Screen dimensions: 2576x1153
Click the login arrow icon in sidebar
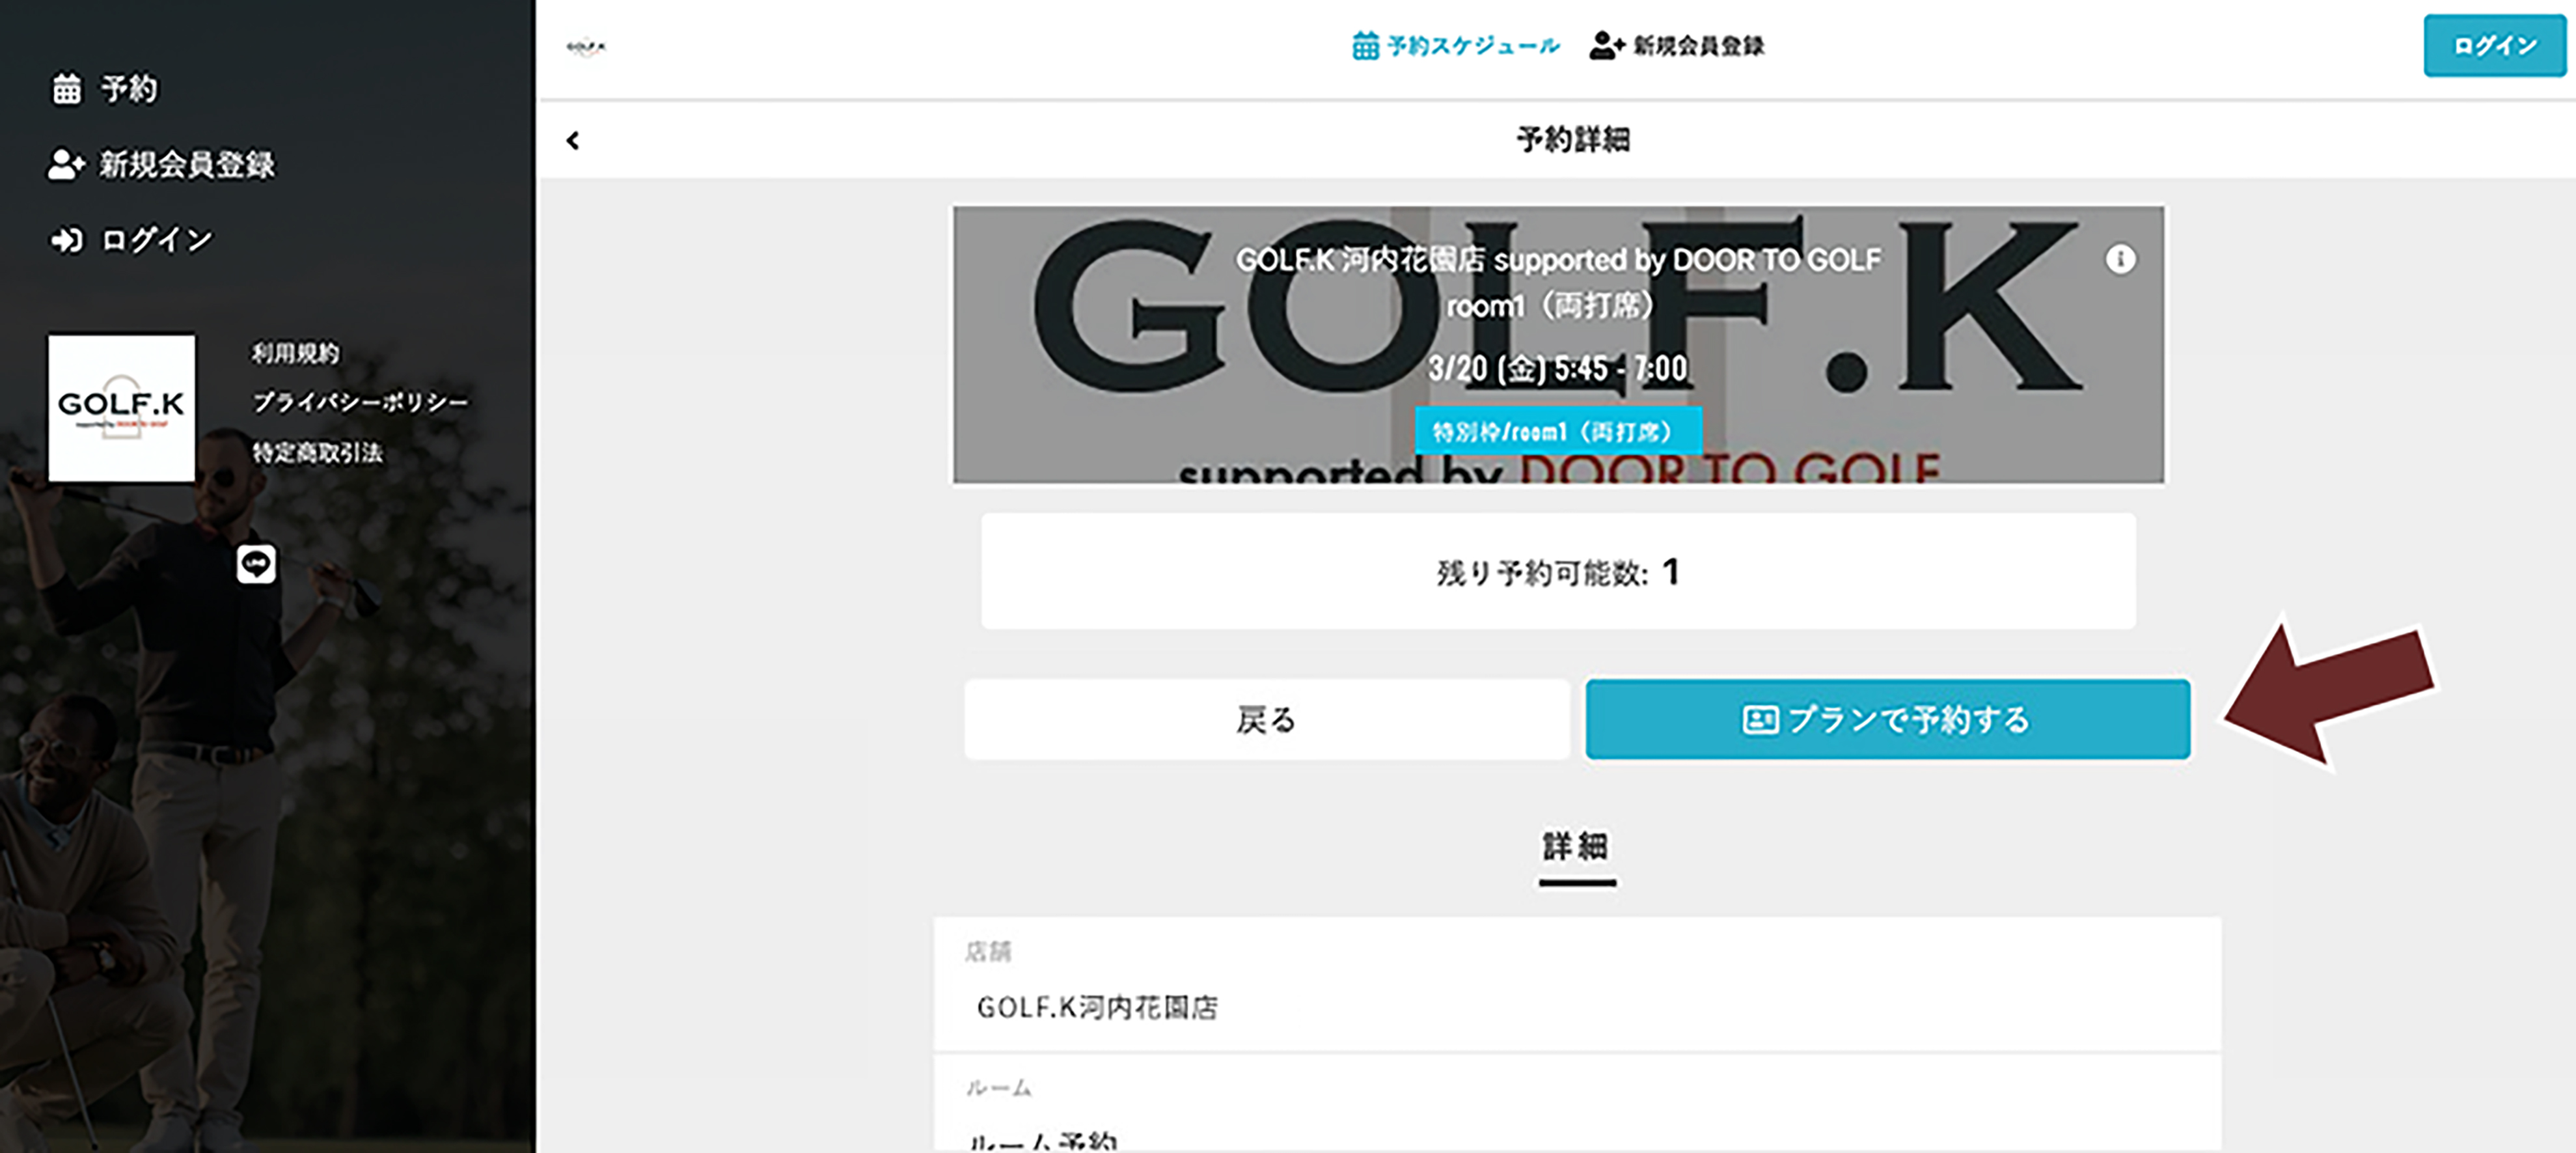[67, 240]
